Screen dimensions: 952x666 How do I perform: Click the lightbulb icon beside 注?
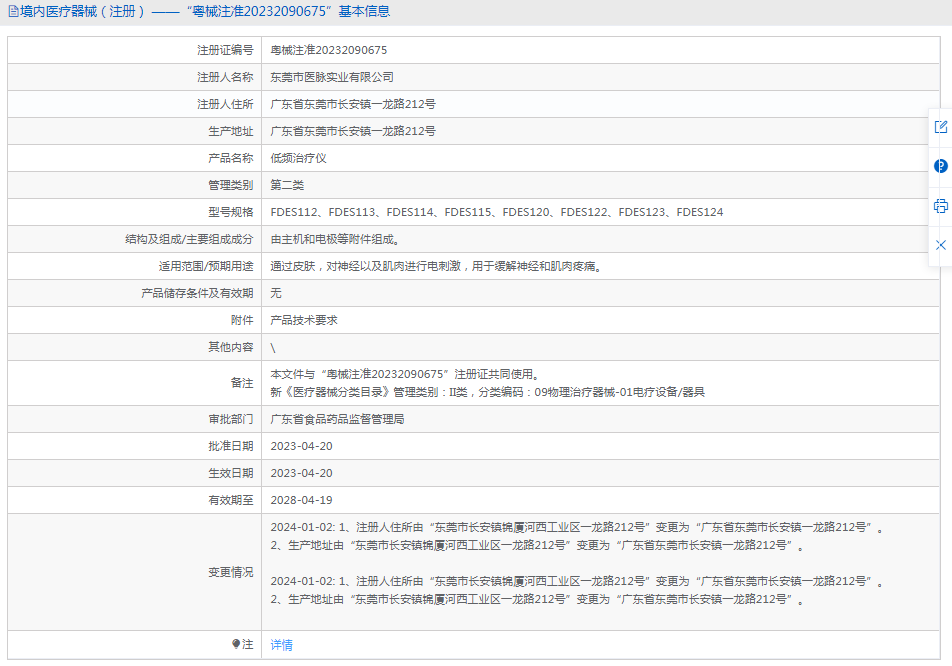tap(236, 644)
